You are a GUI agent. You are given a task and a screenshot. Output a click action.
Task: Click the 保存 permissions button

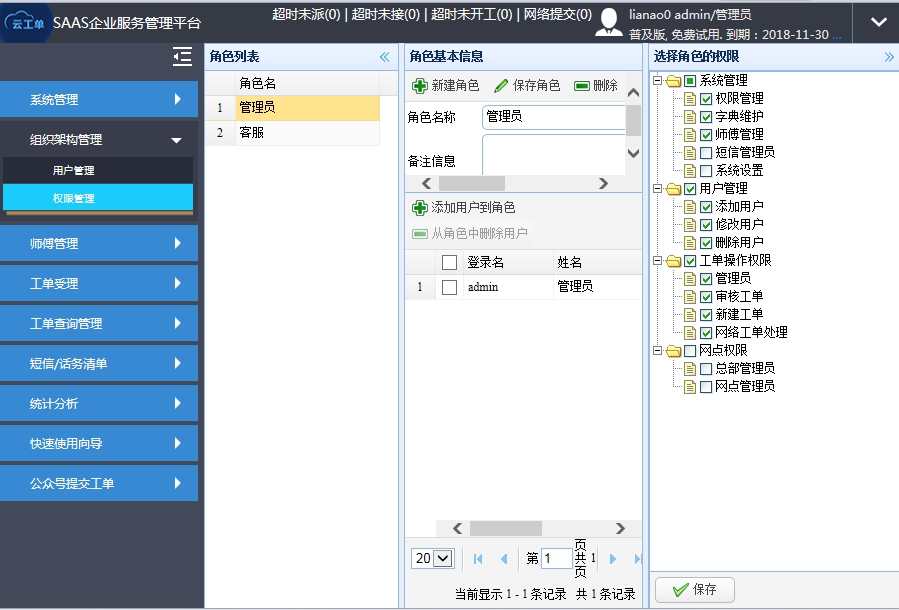694,590
